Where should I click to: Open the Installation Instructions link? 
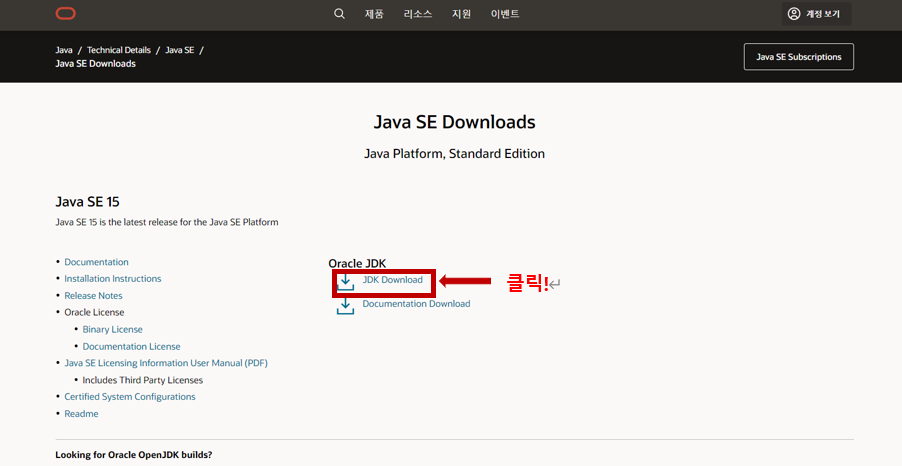coord(113,278)
